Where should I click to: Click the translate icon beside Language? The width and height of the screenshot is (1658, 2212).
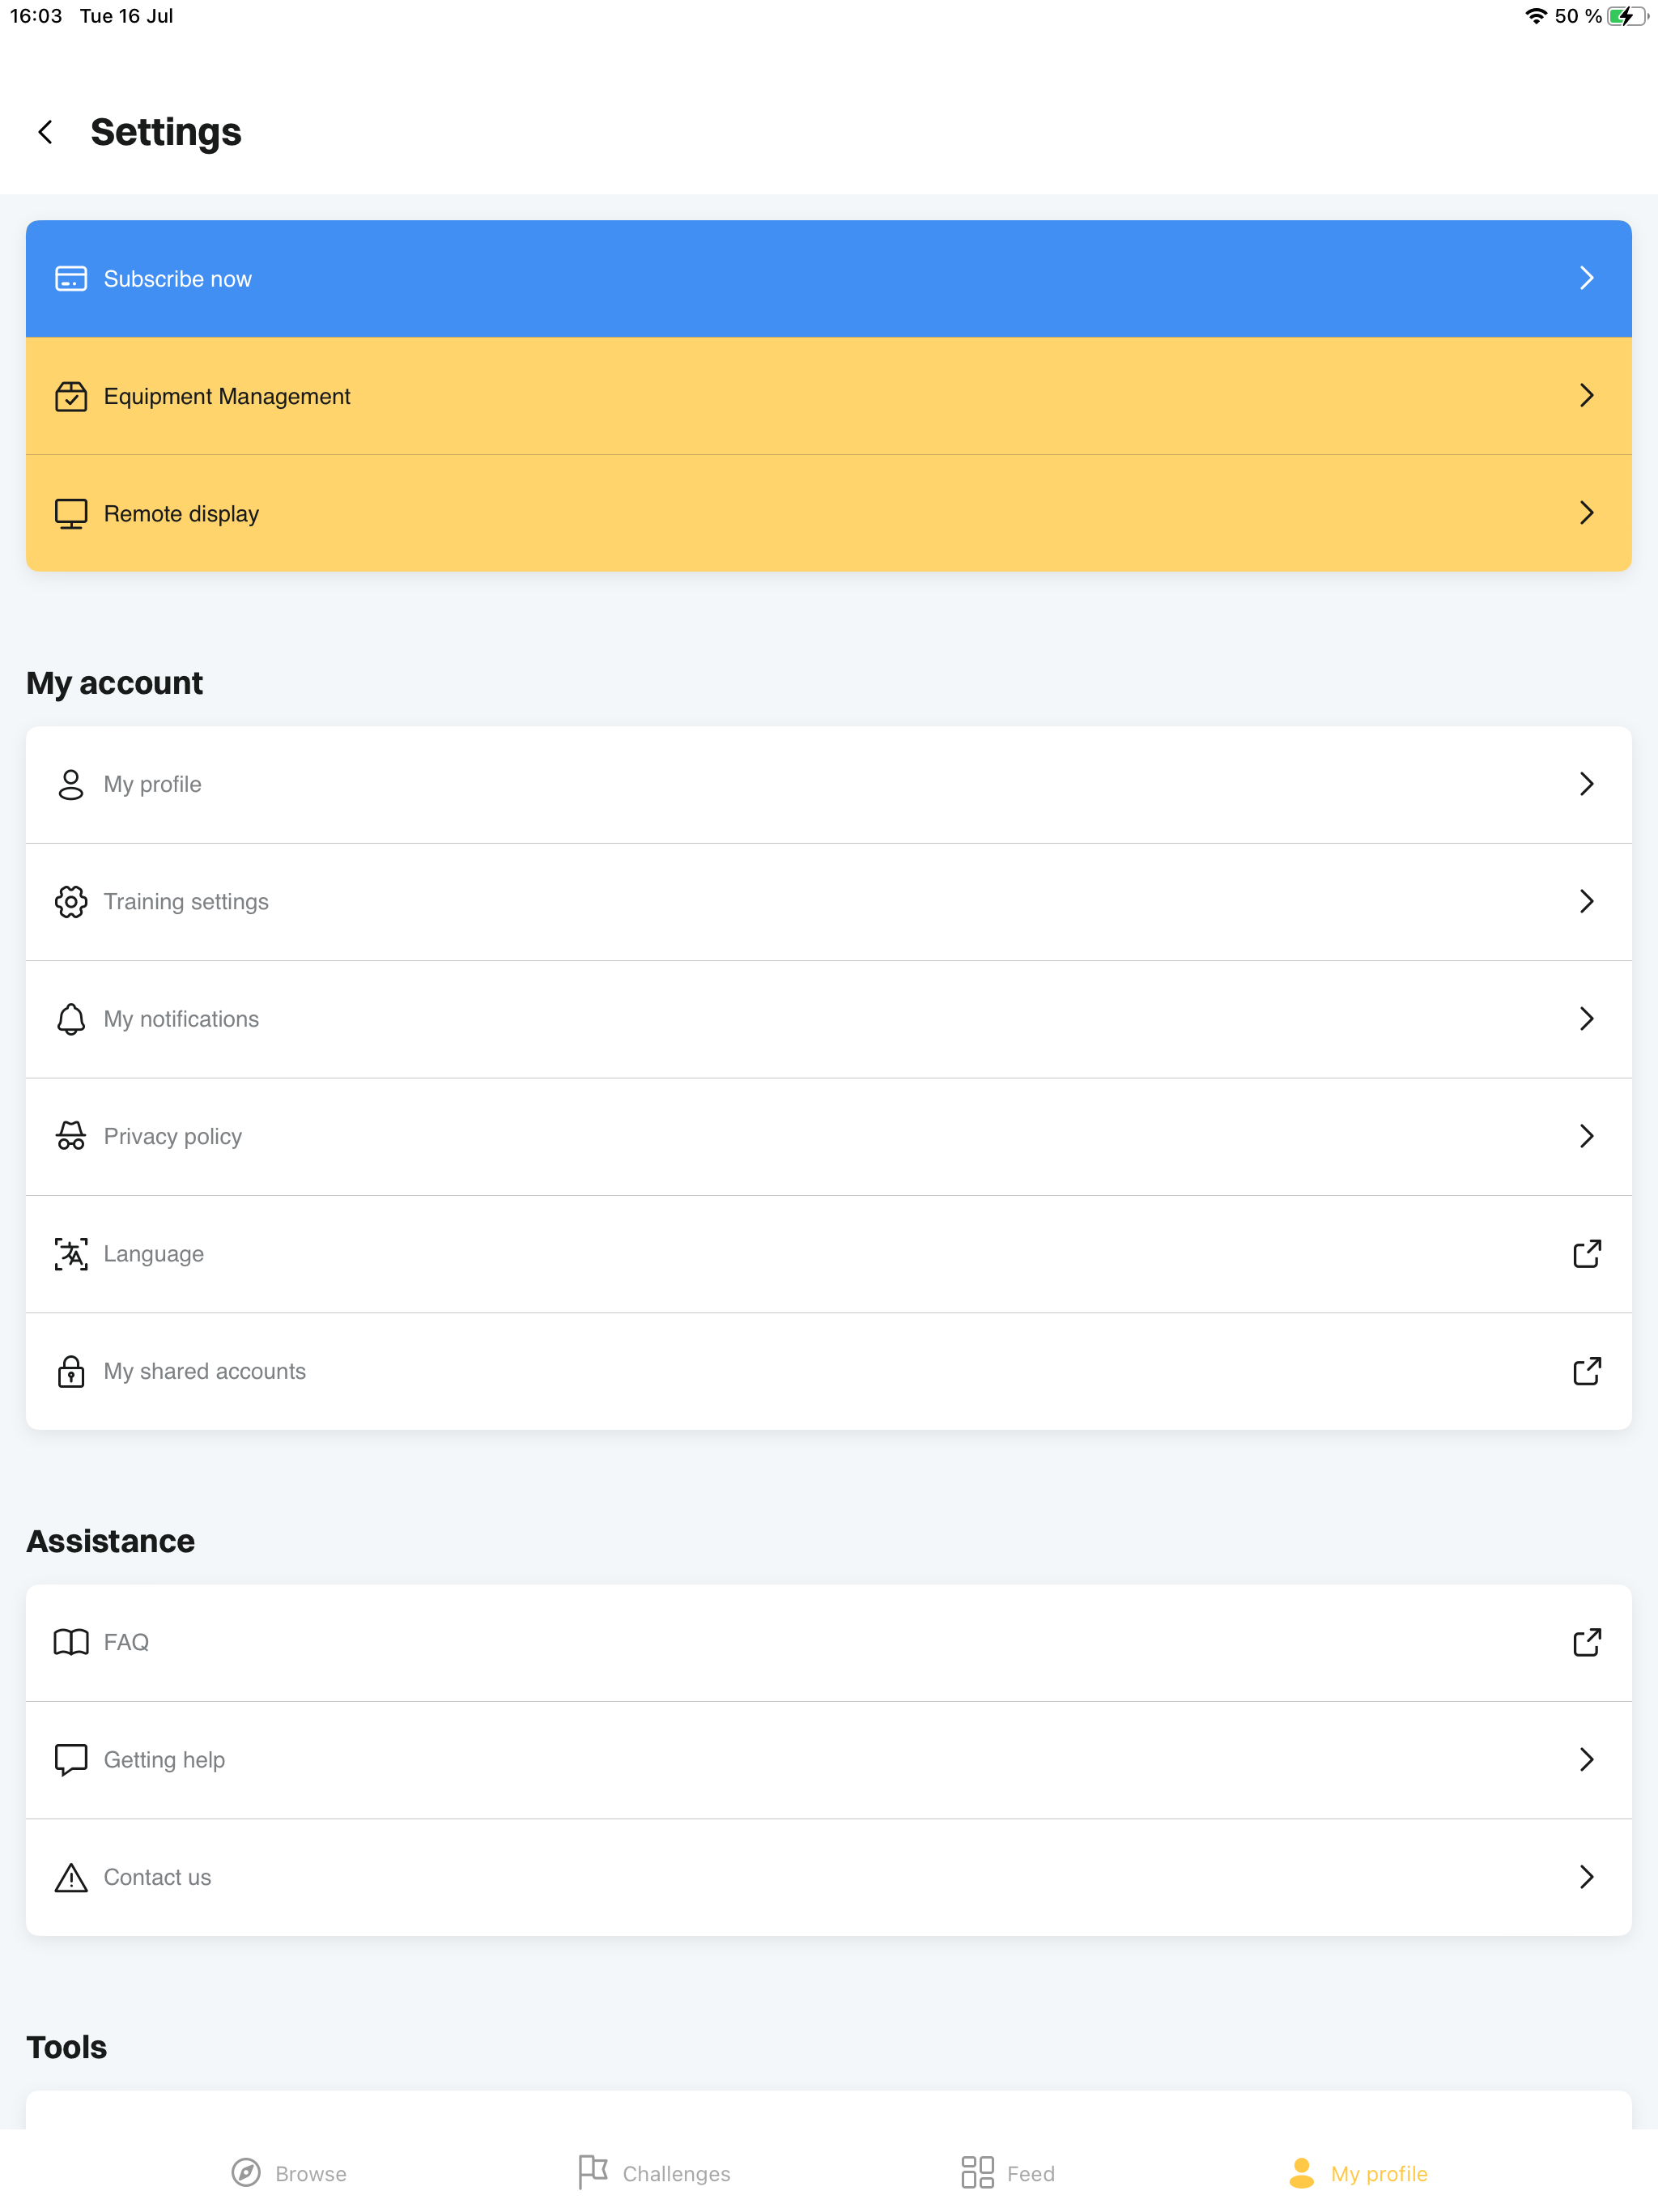pos(71,1254)
